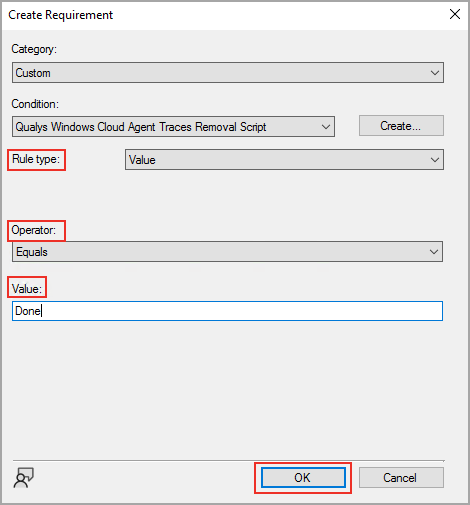Close the Create Requirement dialog
Image resolution: width=470 pixels, height=505 pixels.
click(455, 14)
